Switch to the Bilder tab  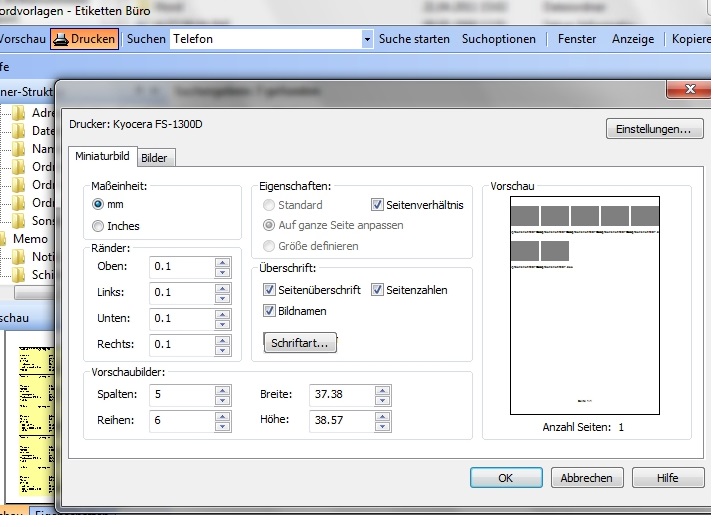coord(154,158)
